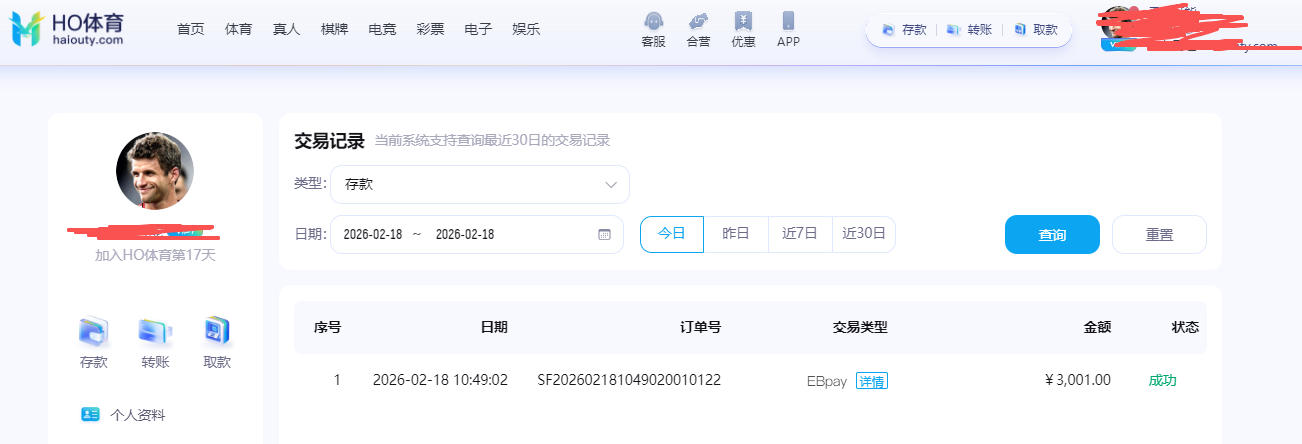Open the APP download phone icon

(788, 22)
